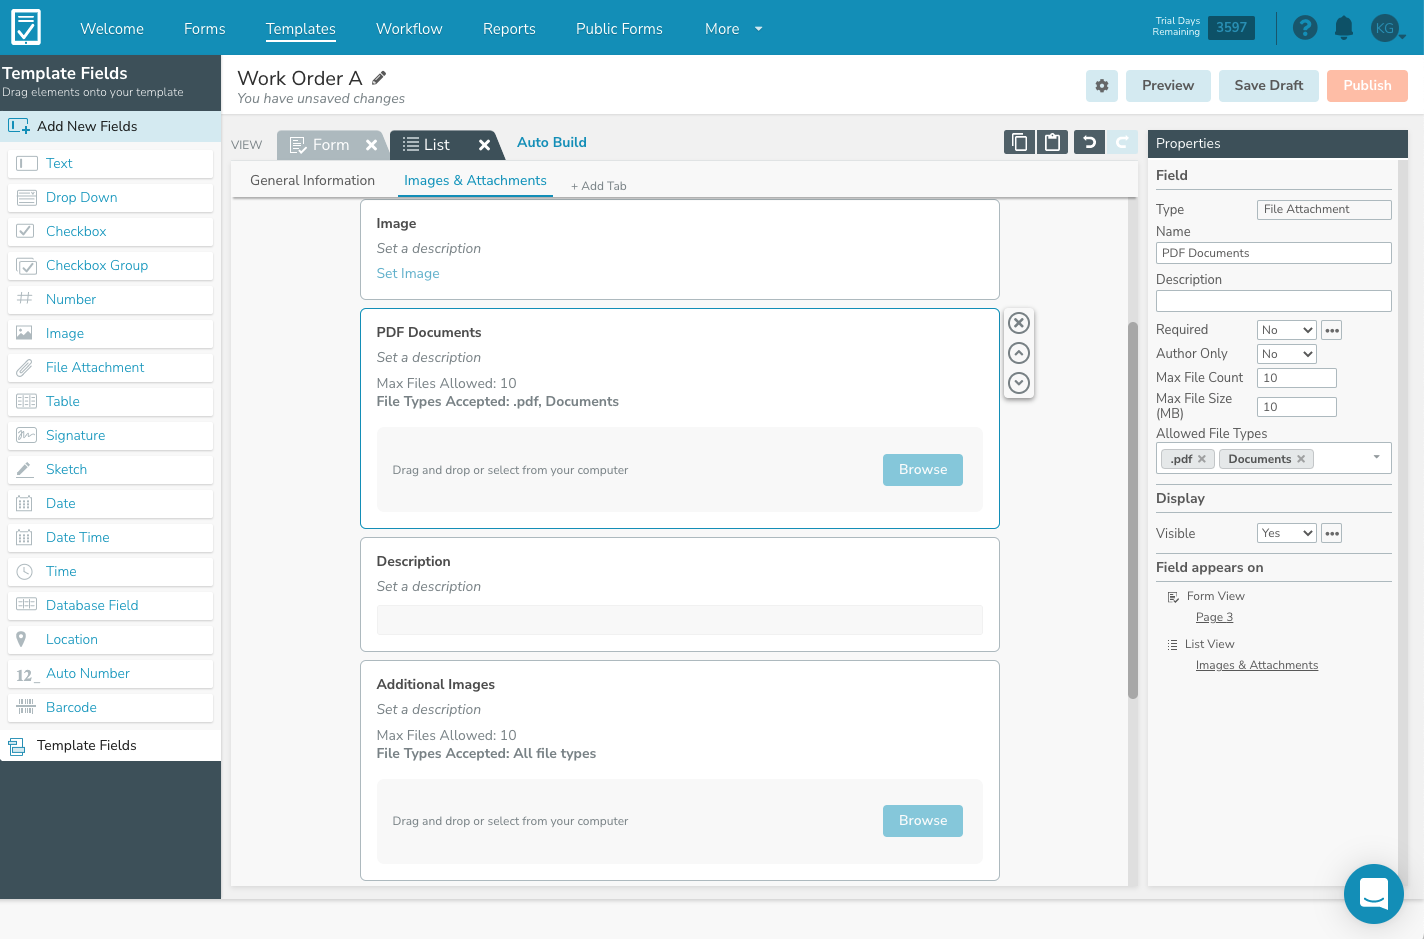This screenshot has height=939, width=1424.
Task: Click the Save Draft button
Action: pyautogui.click(x=1268, y=86)
